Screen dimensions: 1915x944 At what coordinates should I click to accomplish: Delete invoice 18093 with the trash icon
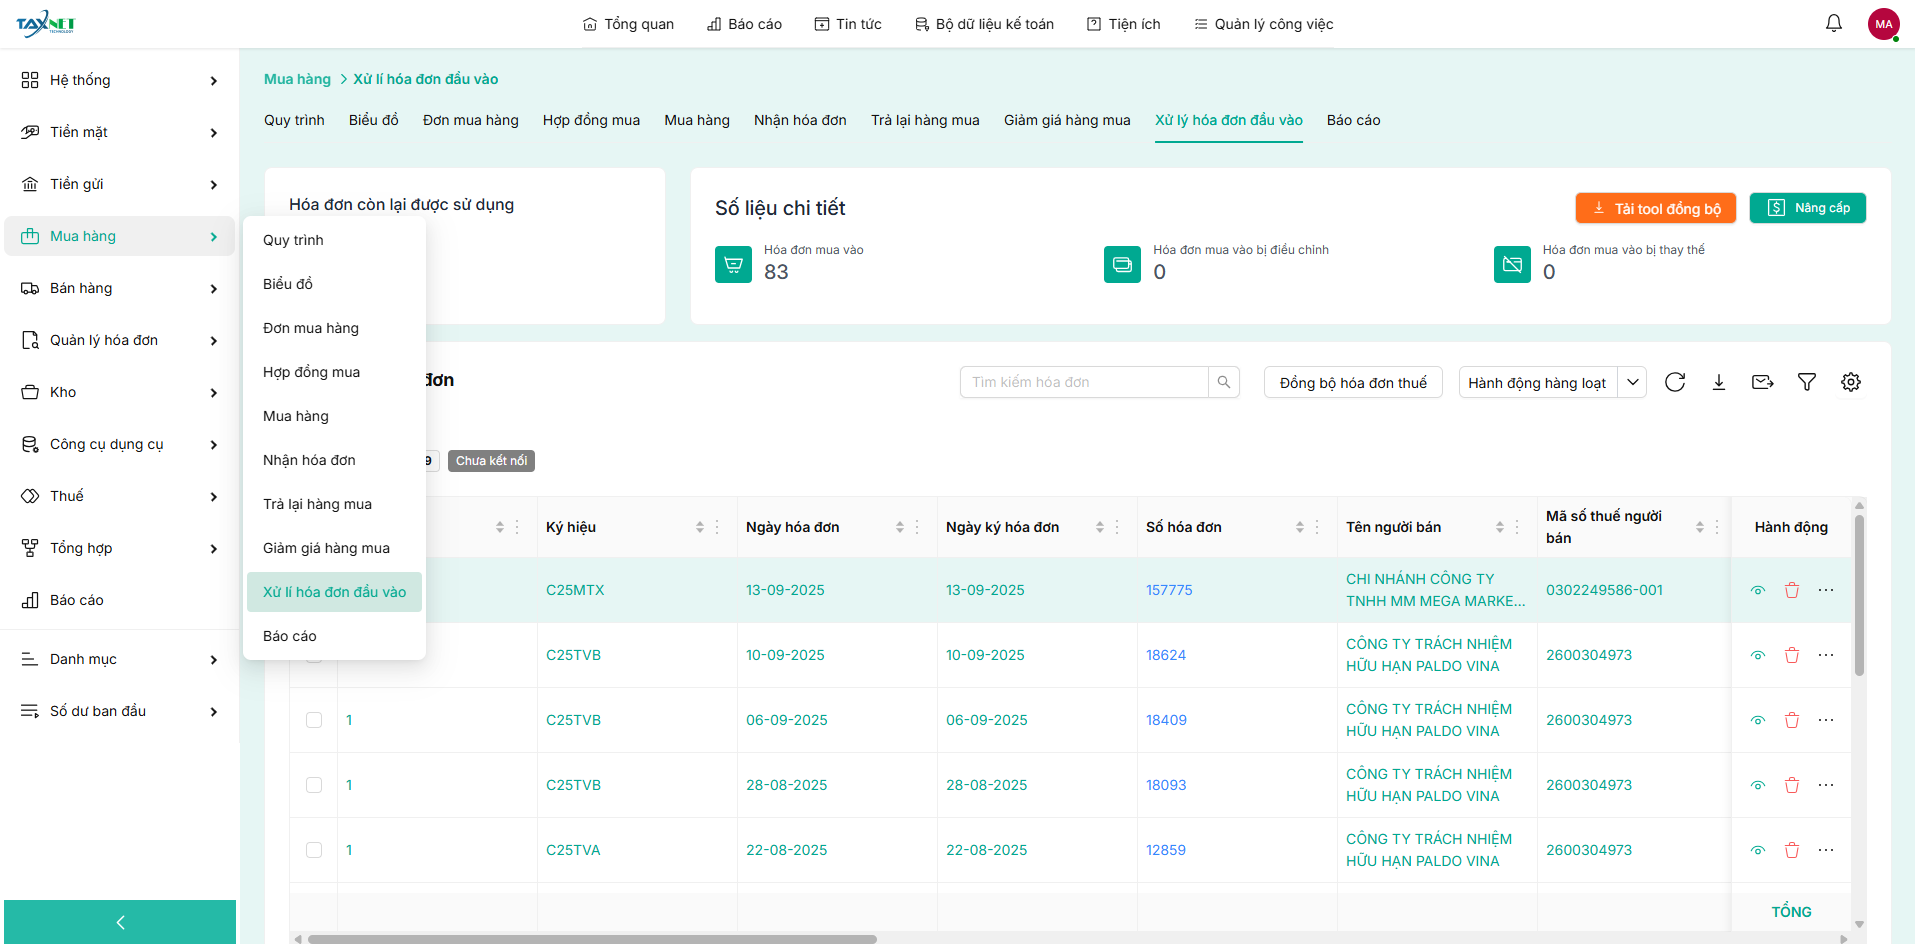tap(1792, 785)
